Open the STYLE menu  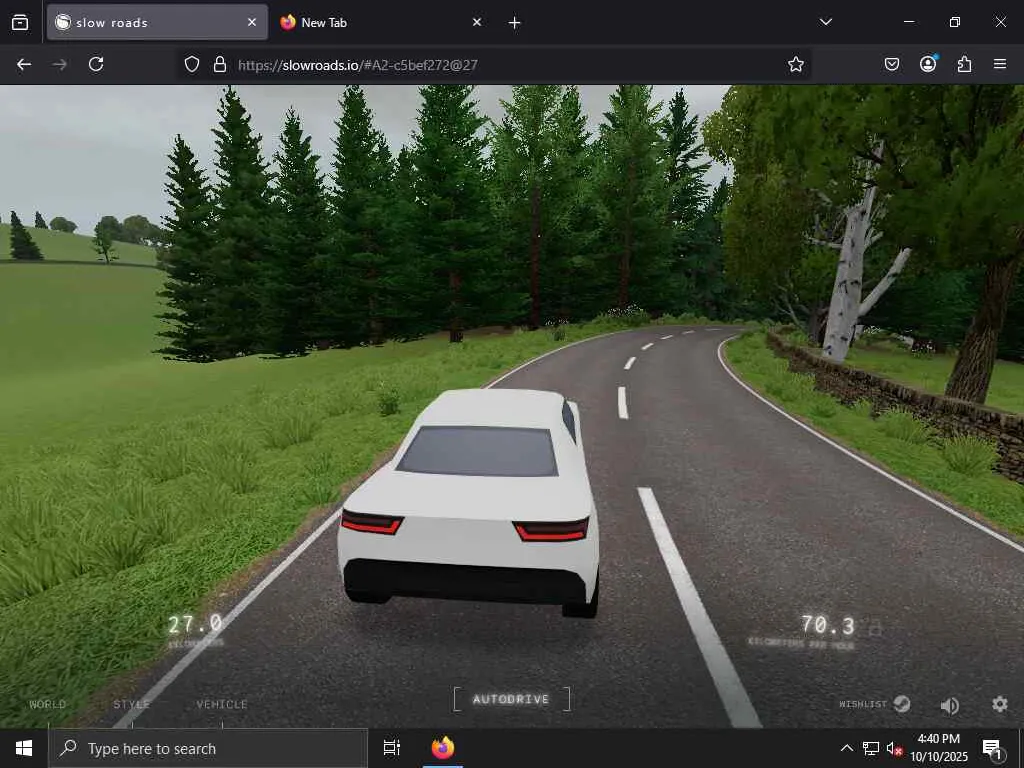pos(131,704)
